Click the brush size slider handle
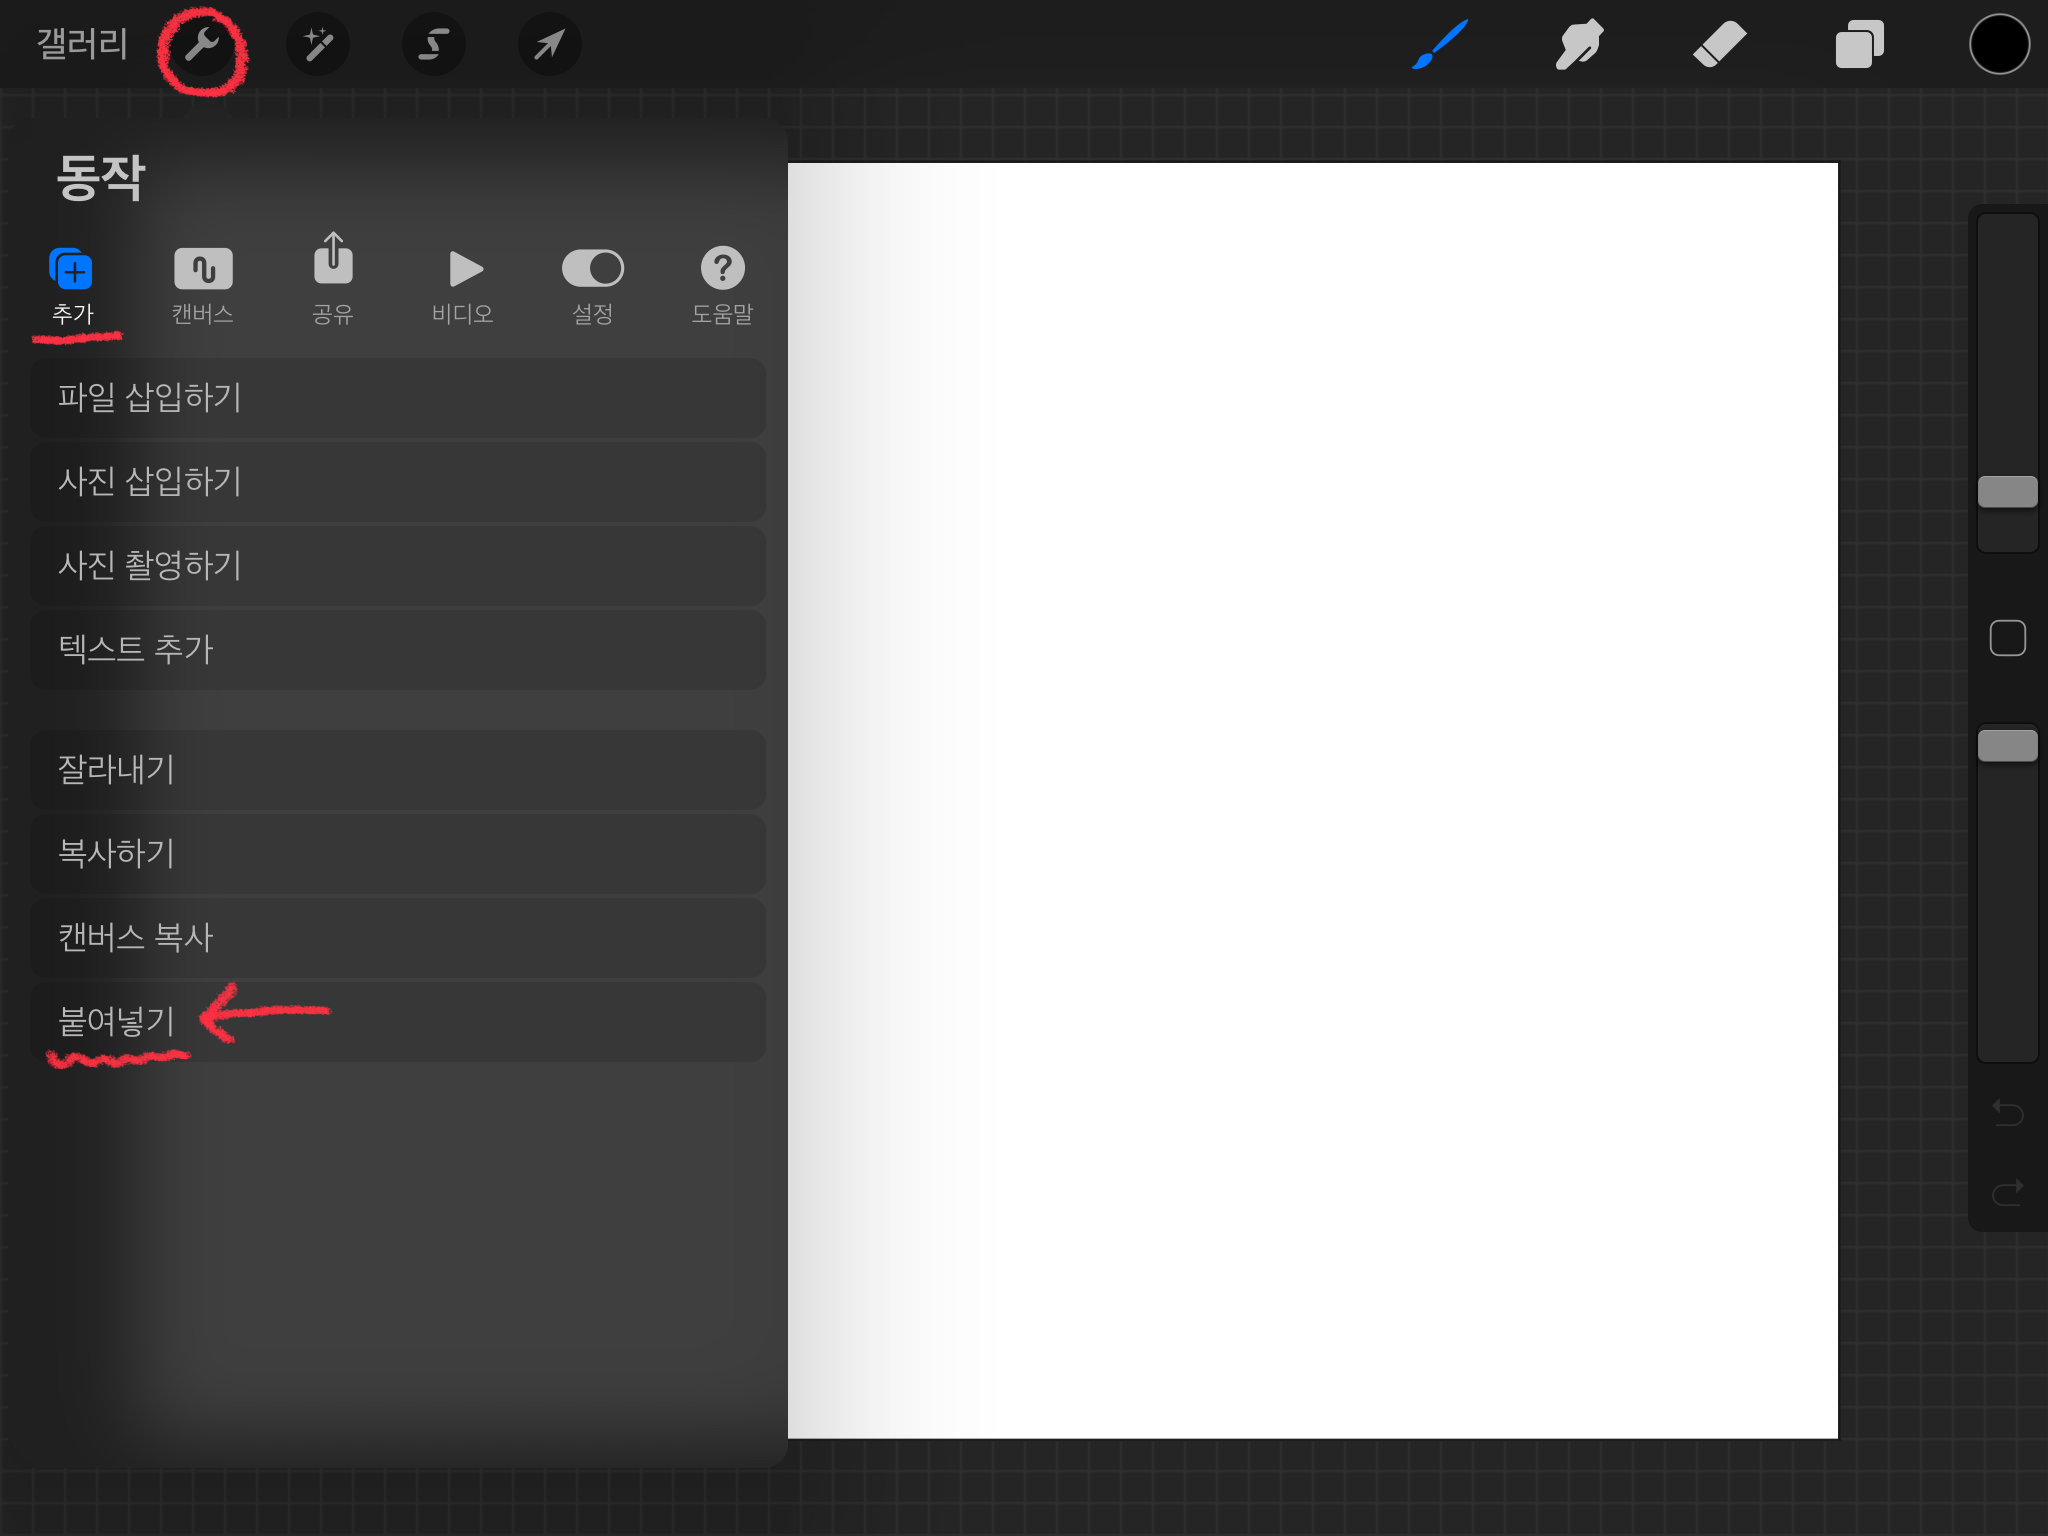Screen dimensions: 2048x1536 coord(2007,492)
